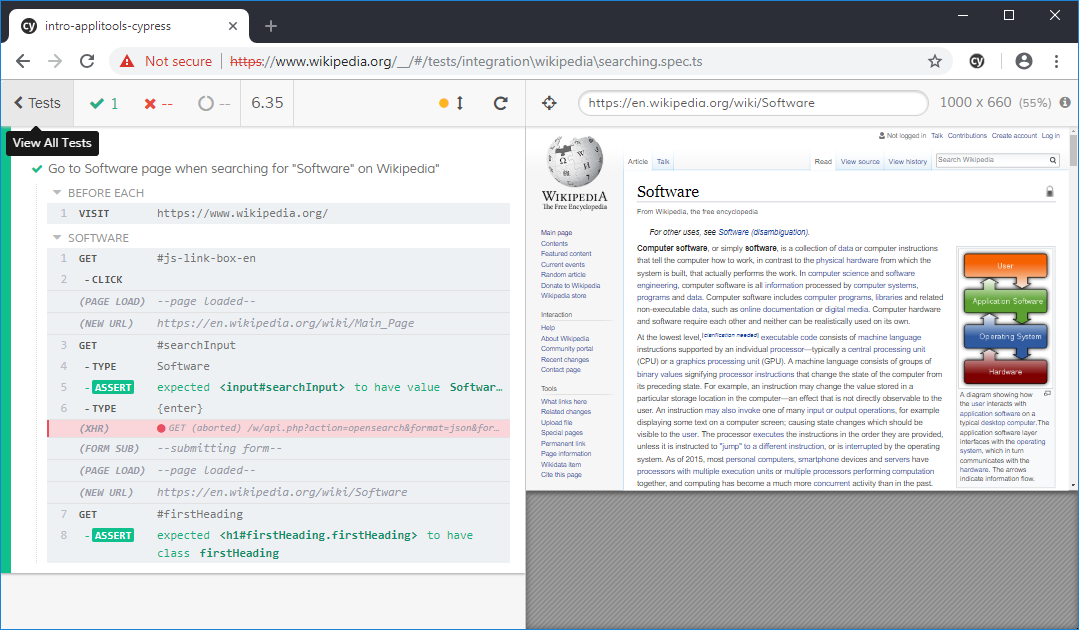Select the GET #firstHeading command

tap(278, 514)
